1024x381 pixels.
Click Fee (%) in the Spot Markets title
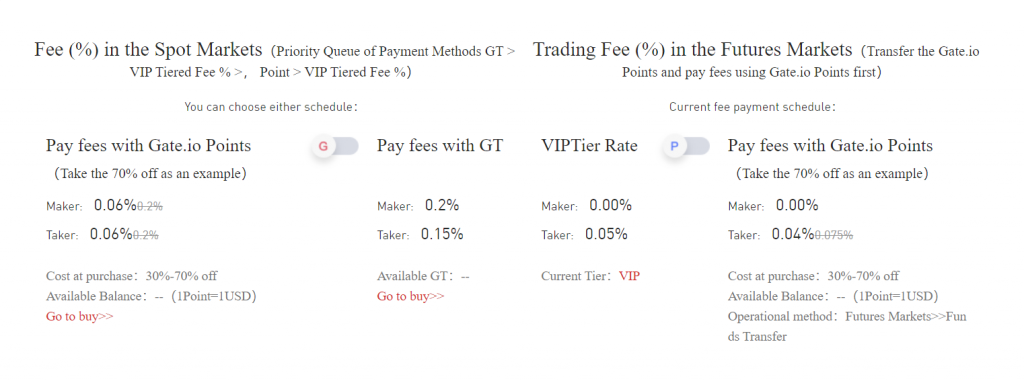(148, 50)
